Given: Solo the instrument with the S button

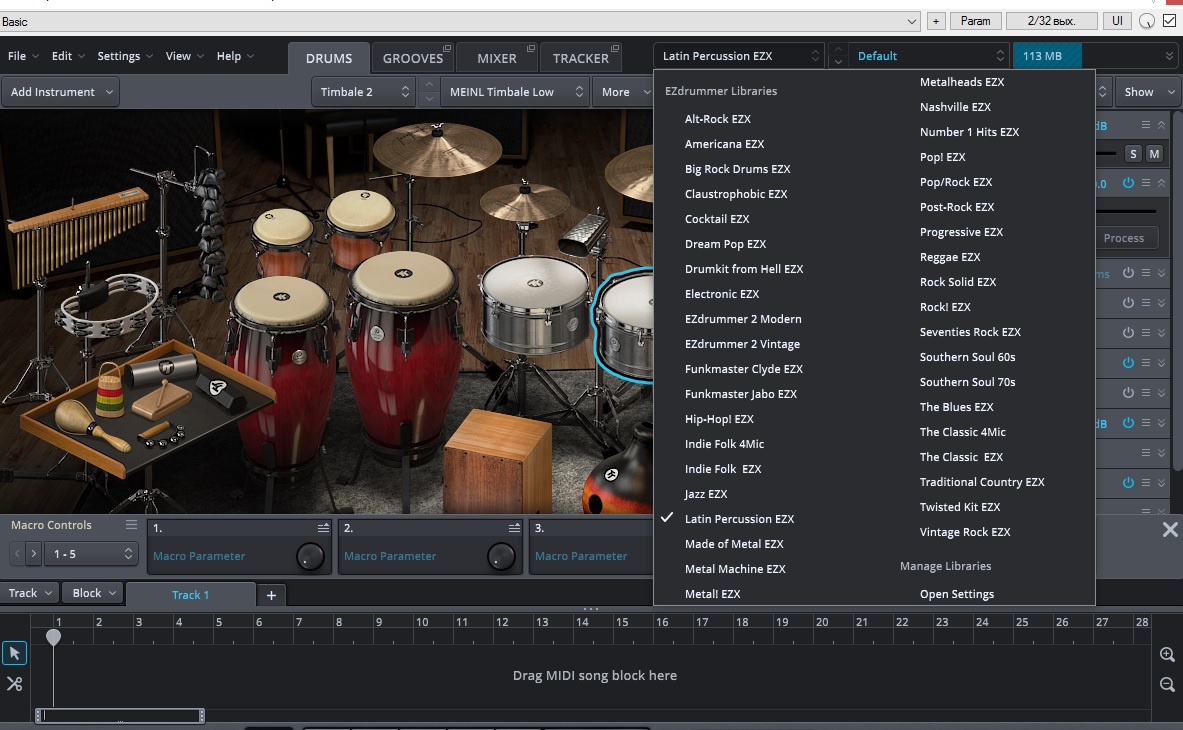Looking at the screenshot, I should [x=1133, y=153].
